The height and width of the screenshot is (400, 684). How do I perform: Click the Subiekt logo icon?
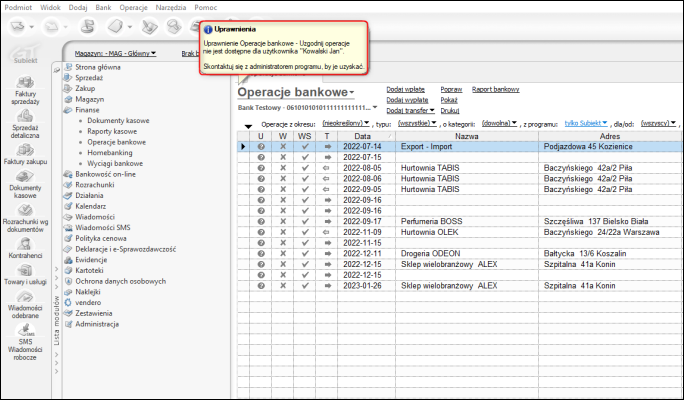25,54
